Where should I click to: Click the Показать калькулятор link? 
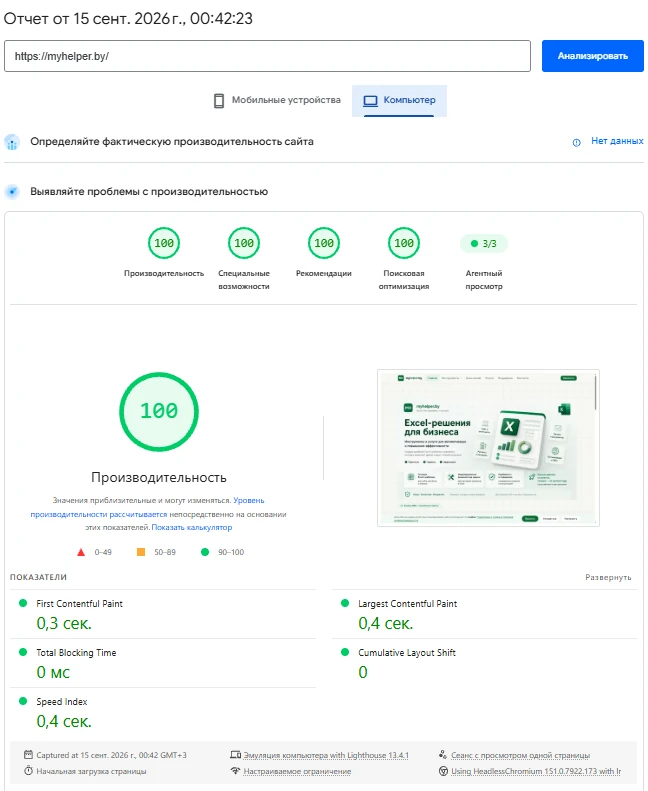click(x=192, y=527)
